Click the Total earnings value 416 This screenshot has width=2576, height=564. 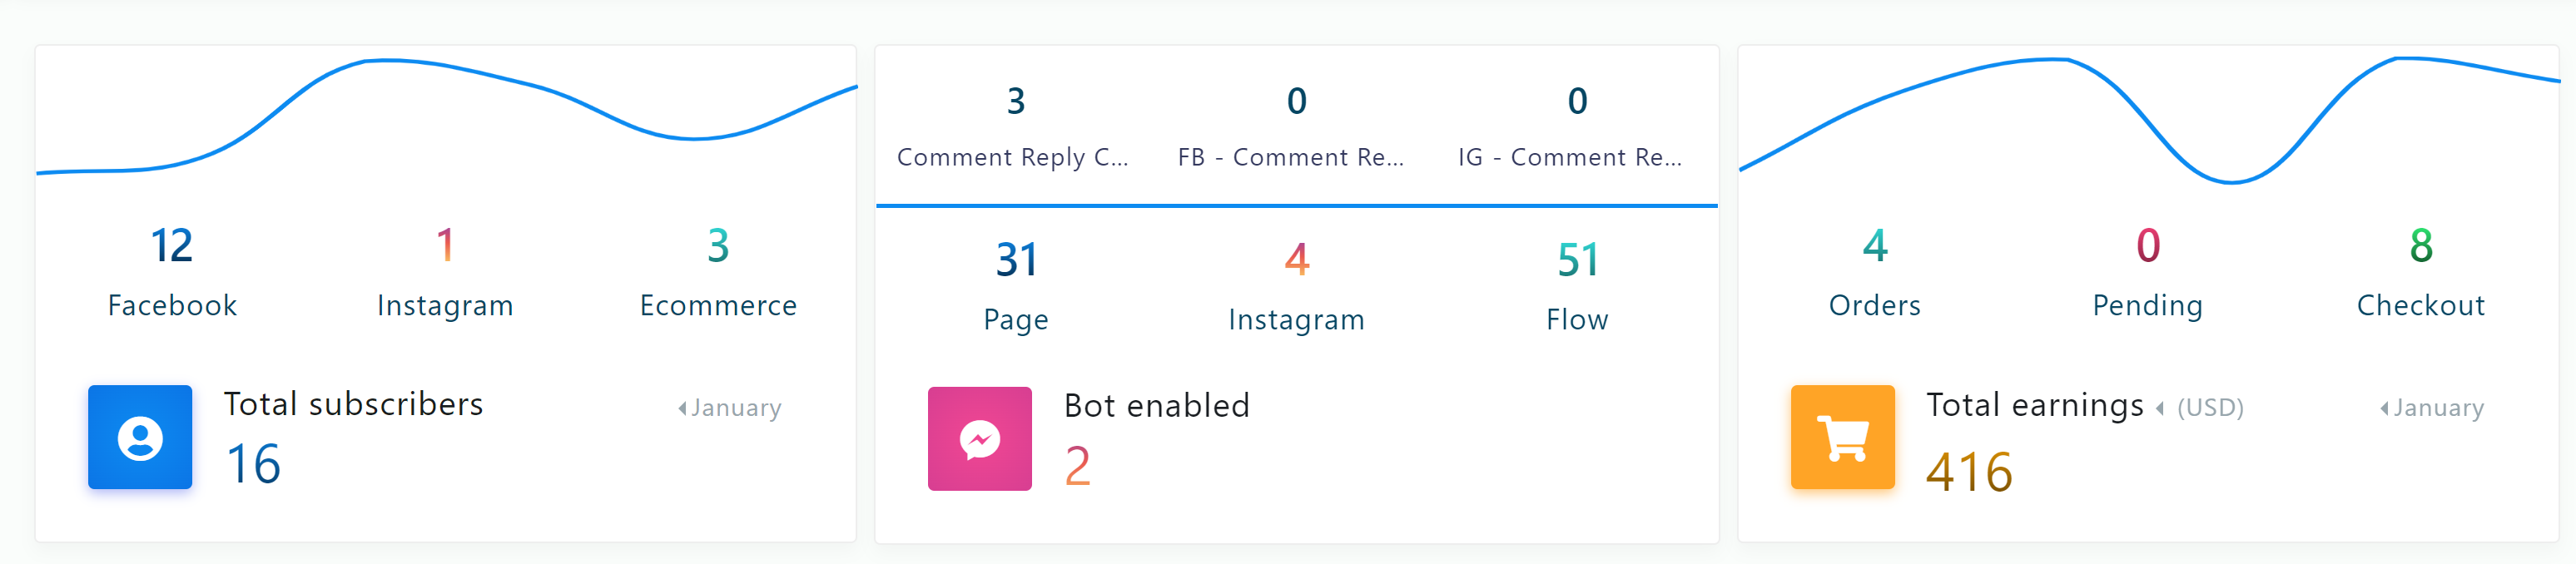[x=1969, y=472]
